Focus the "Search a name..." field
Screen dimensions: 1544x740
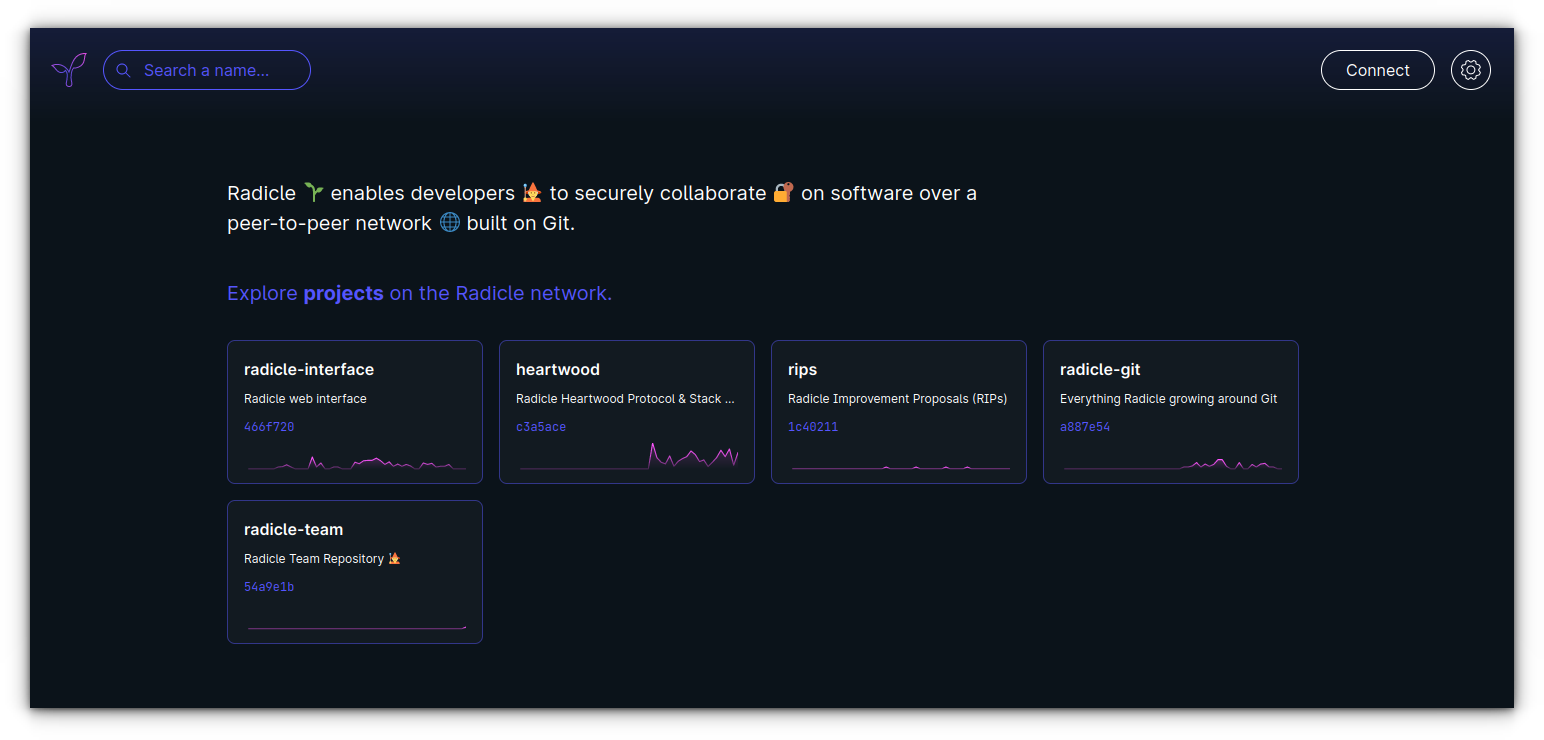tap(207, 70)
